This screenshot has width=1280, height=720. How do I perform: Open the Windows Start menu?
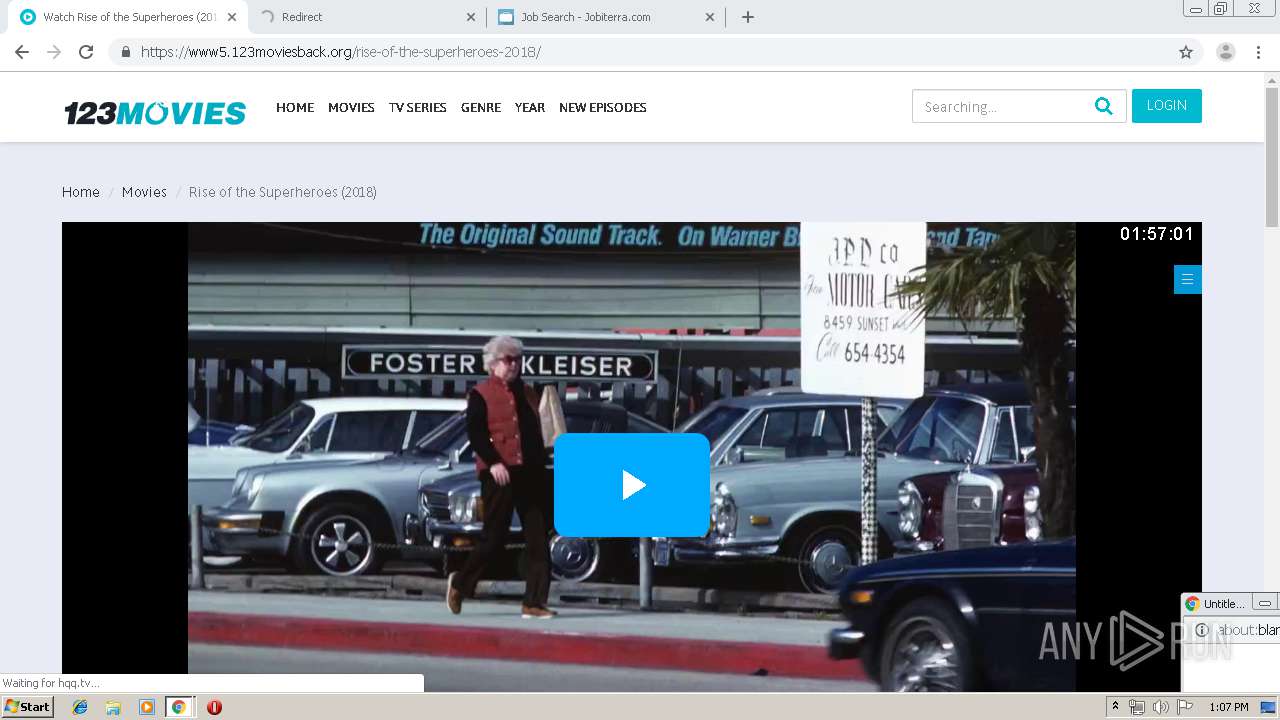point(28,707)
